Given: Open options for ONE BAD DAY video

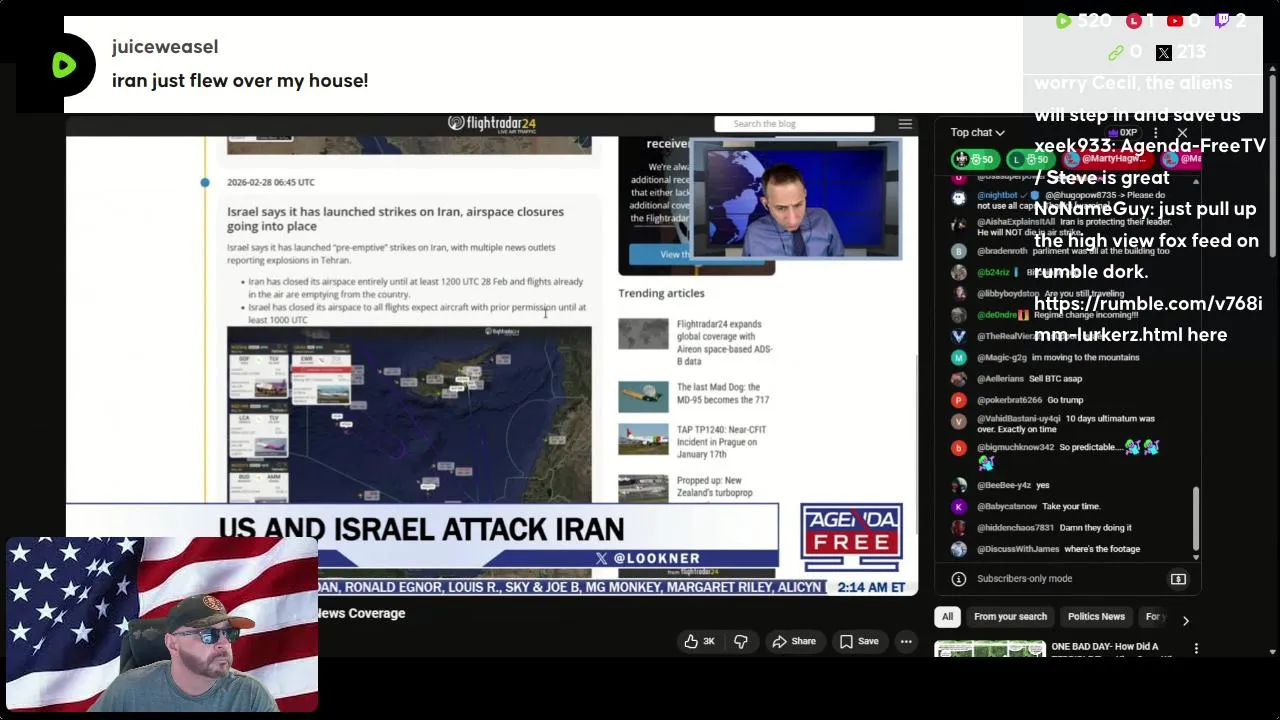Looking at the screenshot, I should click(1196, 649).
